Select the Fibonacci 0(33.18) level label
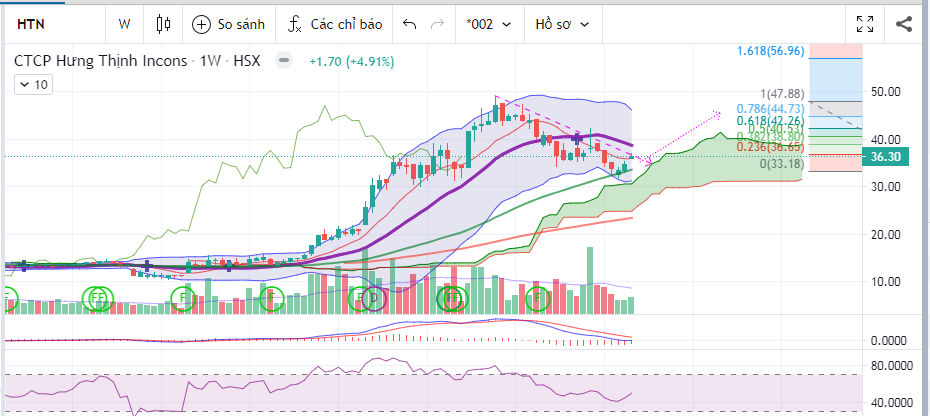 (782, 163)
